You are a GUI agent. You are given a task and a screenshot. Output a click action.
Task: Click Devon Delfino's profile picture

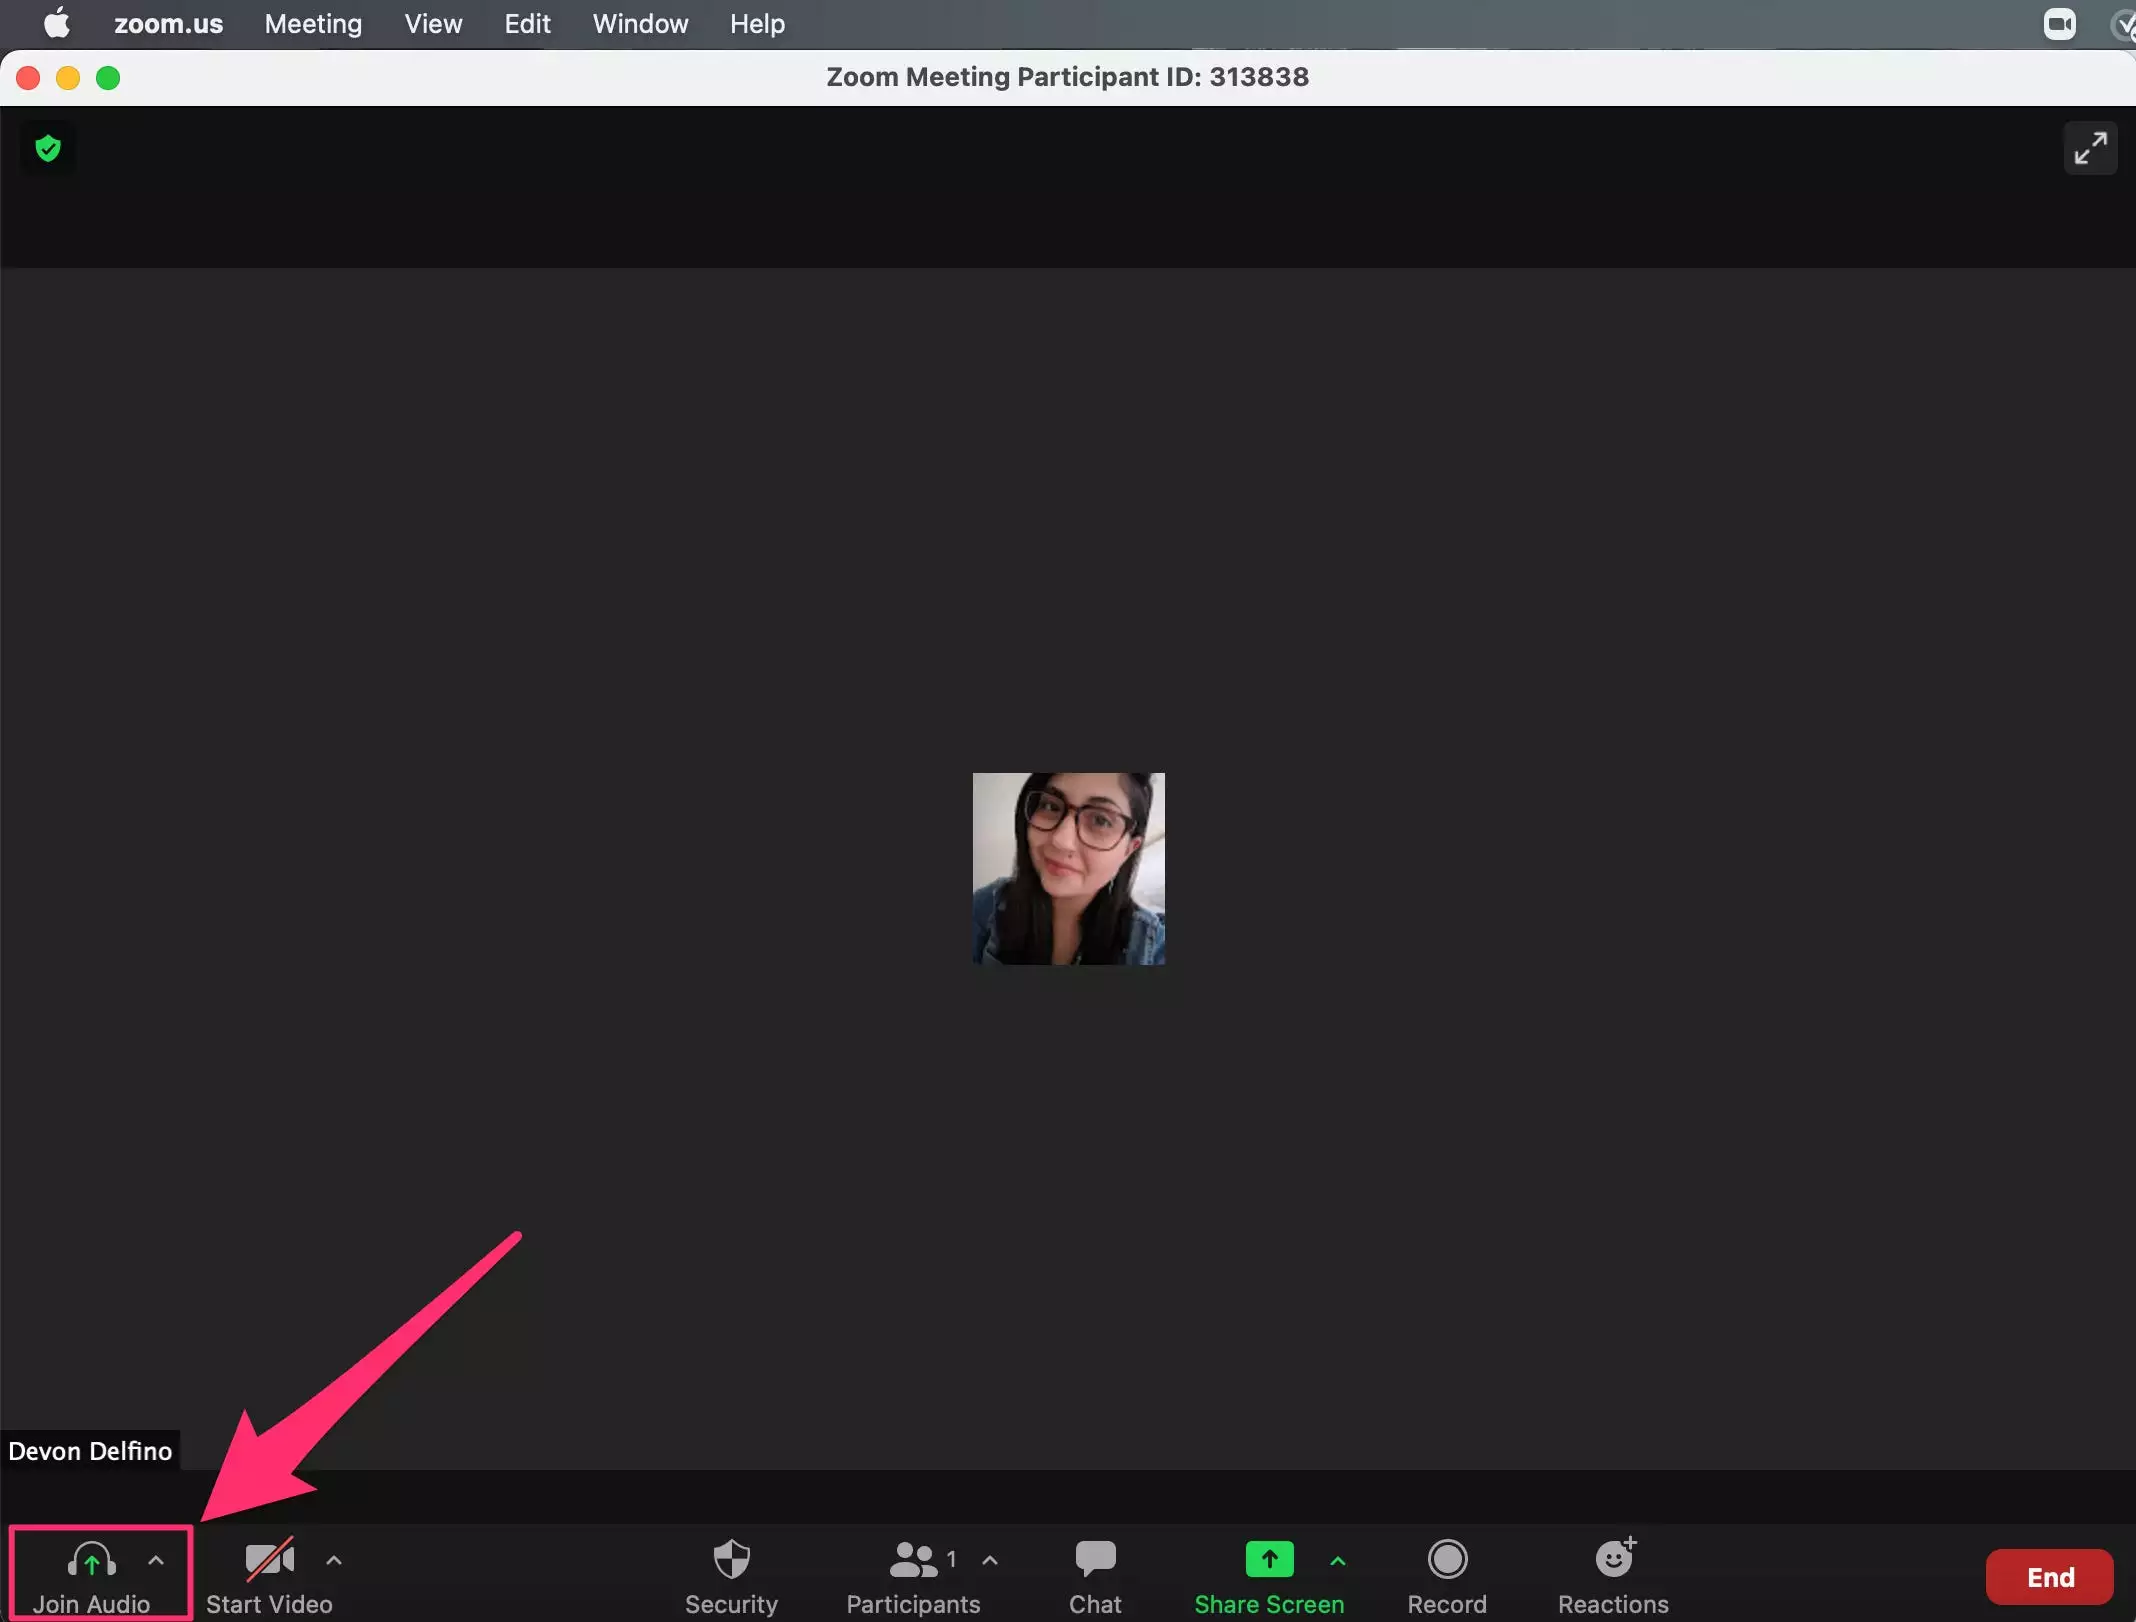[1068, 868]
